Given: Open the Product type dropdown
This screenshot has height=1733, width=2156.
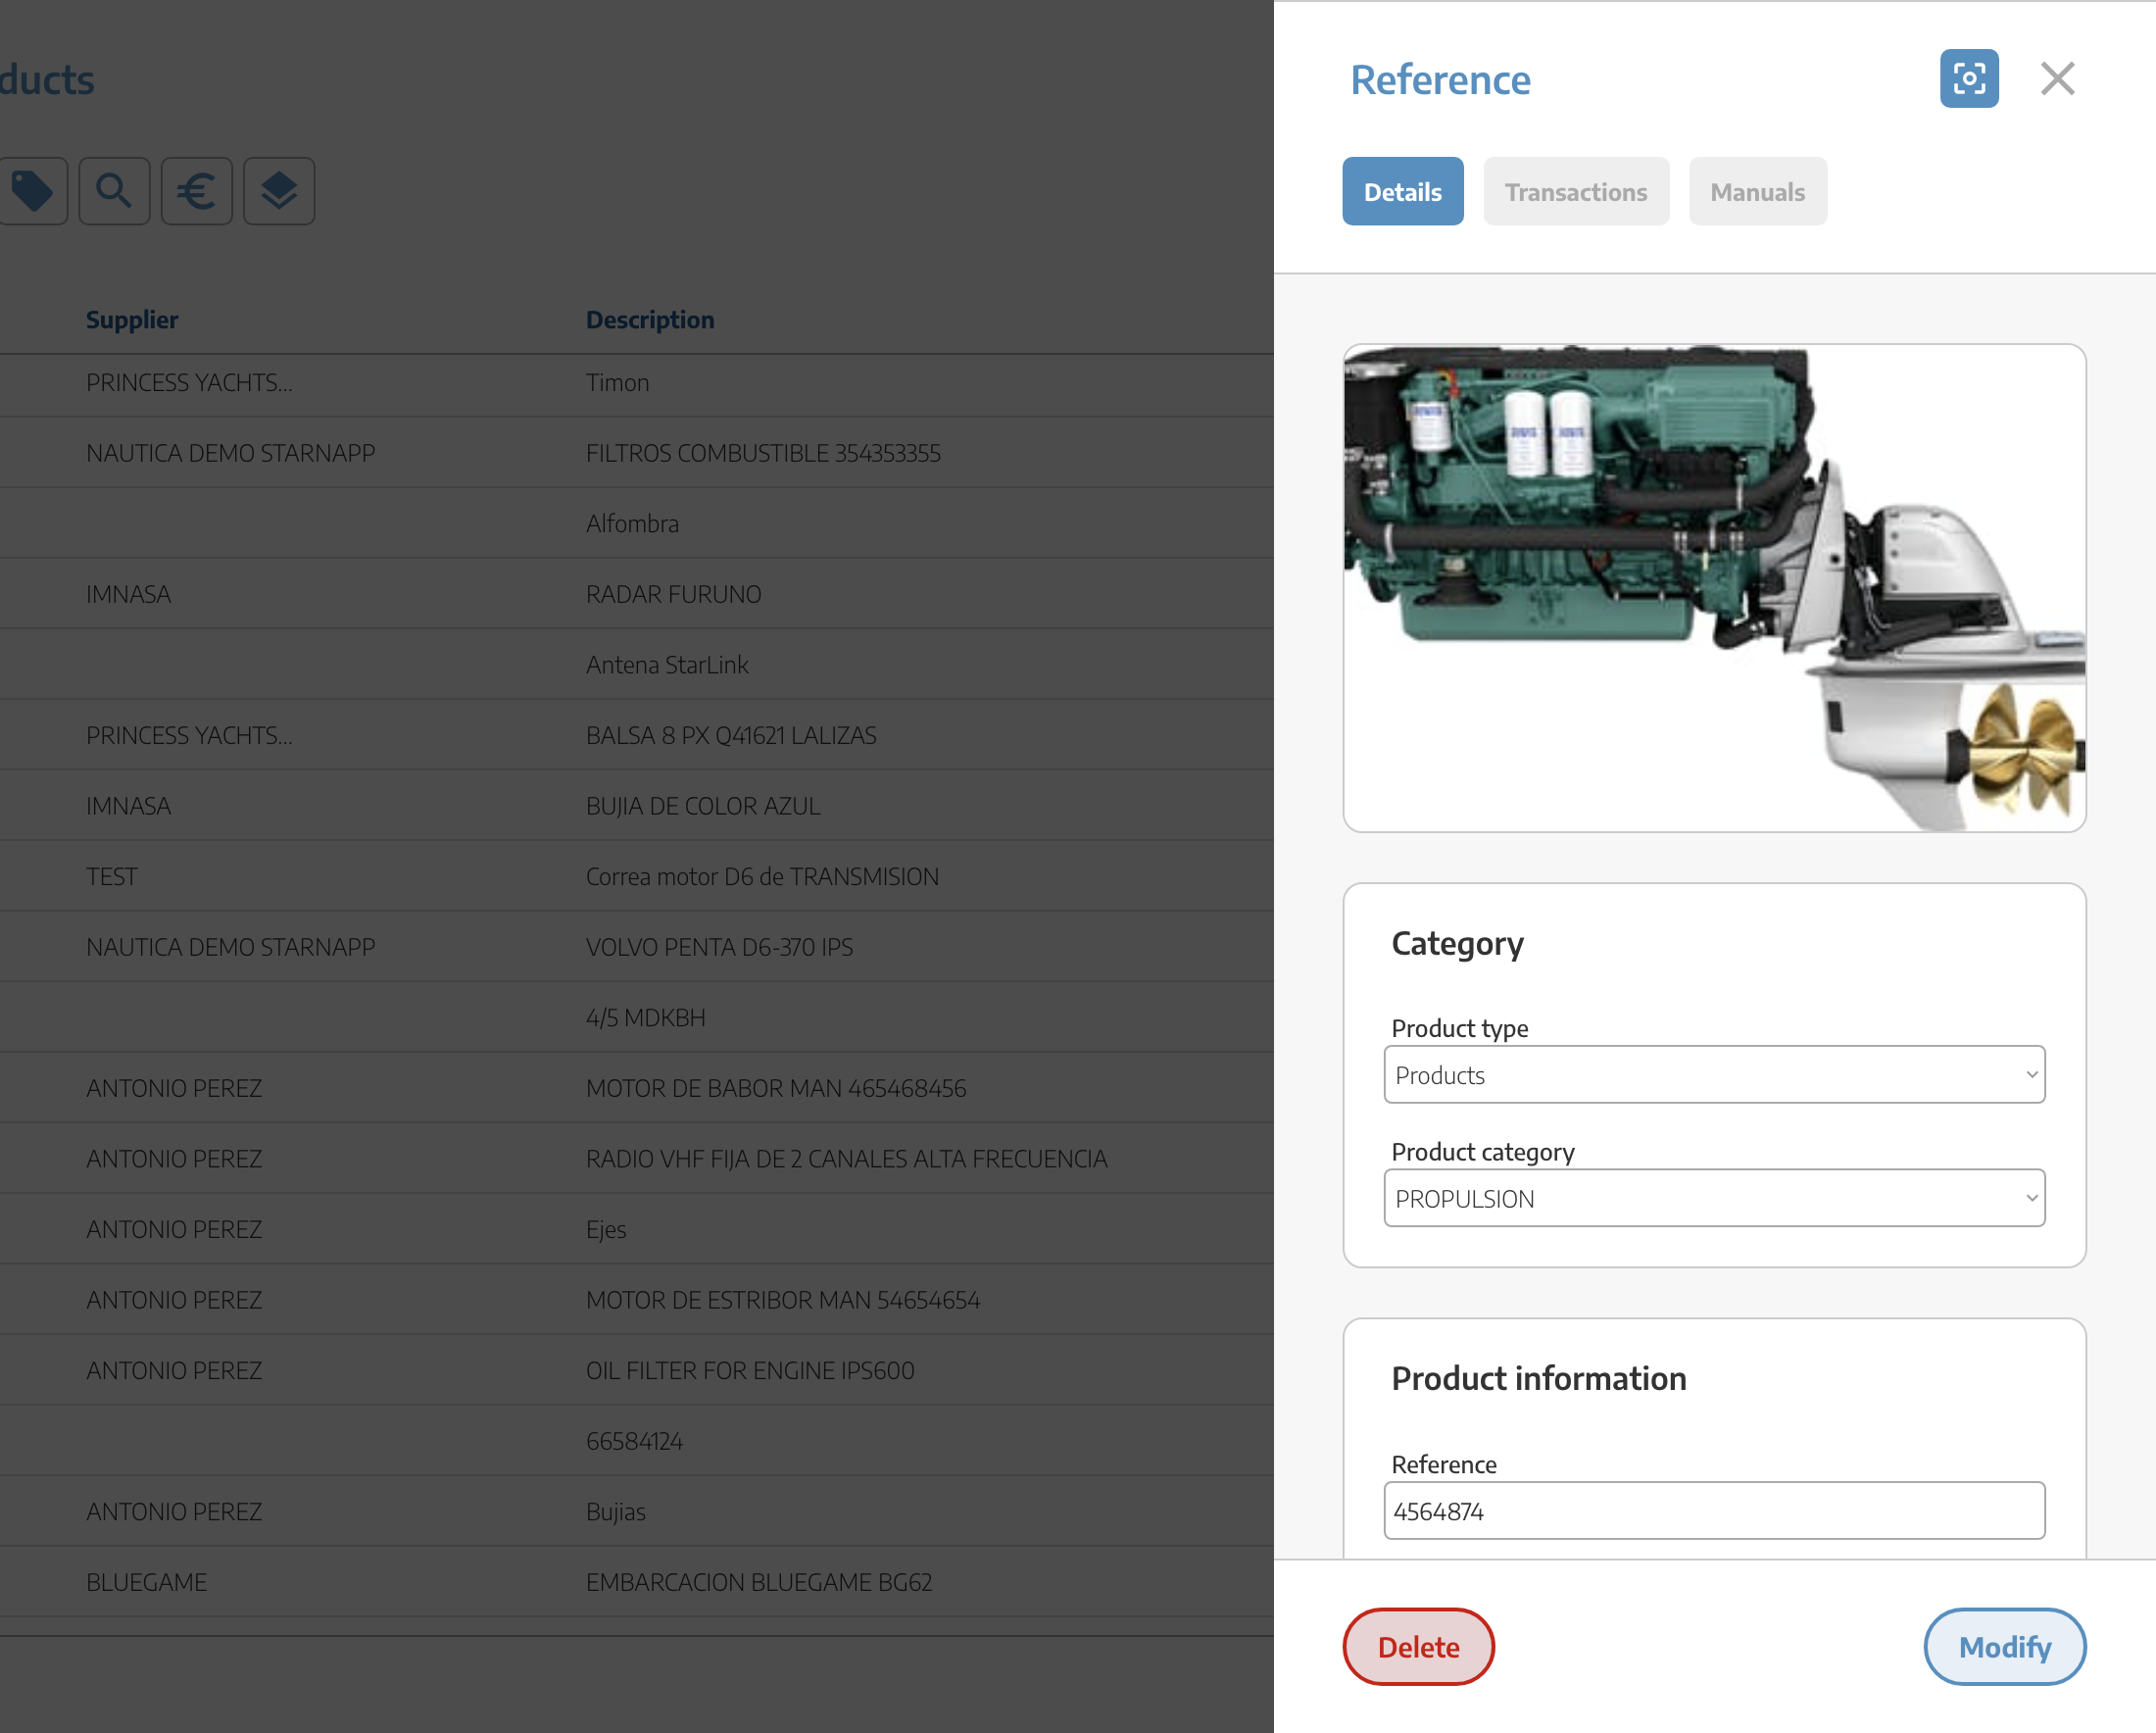Looking at the screenshot, I should pyautogui.click(x=1714, y=1075).
